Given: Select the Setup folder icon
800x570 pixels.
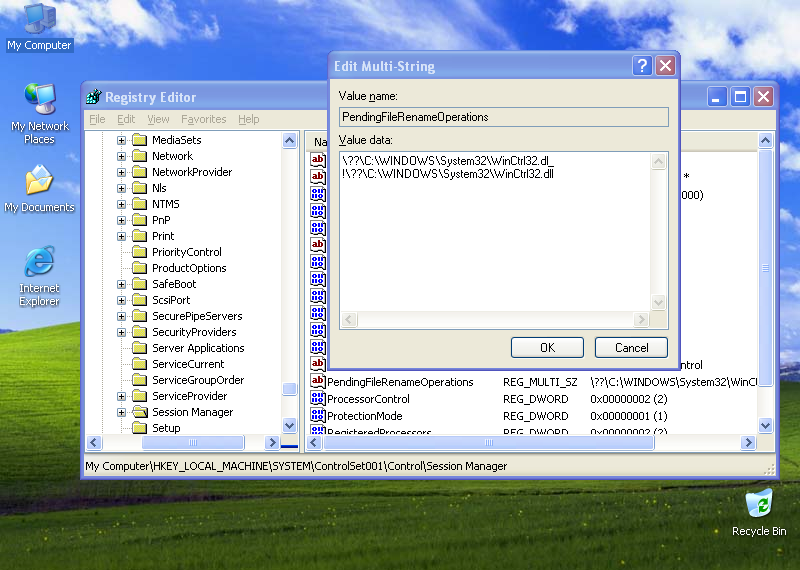Looking at the screenshot, I should [140, 428].
